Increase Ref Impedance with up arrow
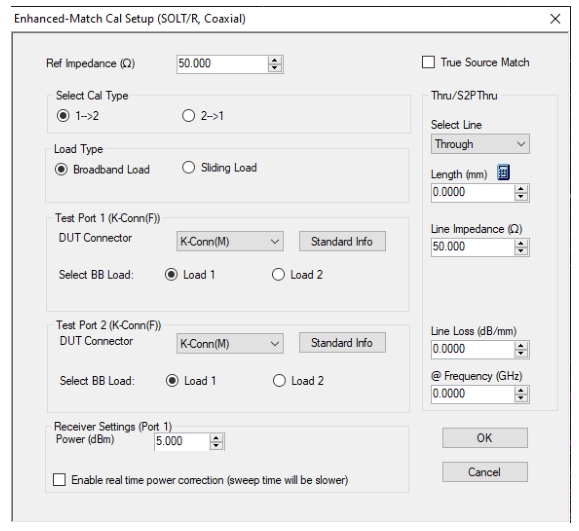579x531 pixels. (x=274, y=60)
